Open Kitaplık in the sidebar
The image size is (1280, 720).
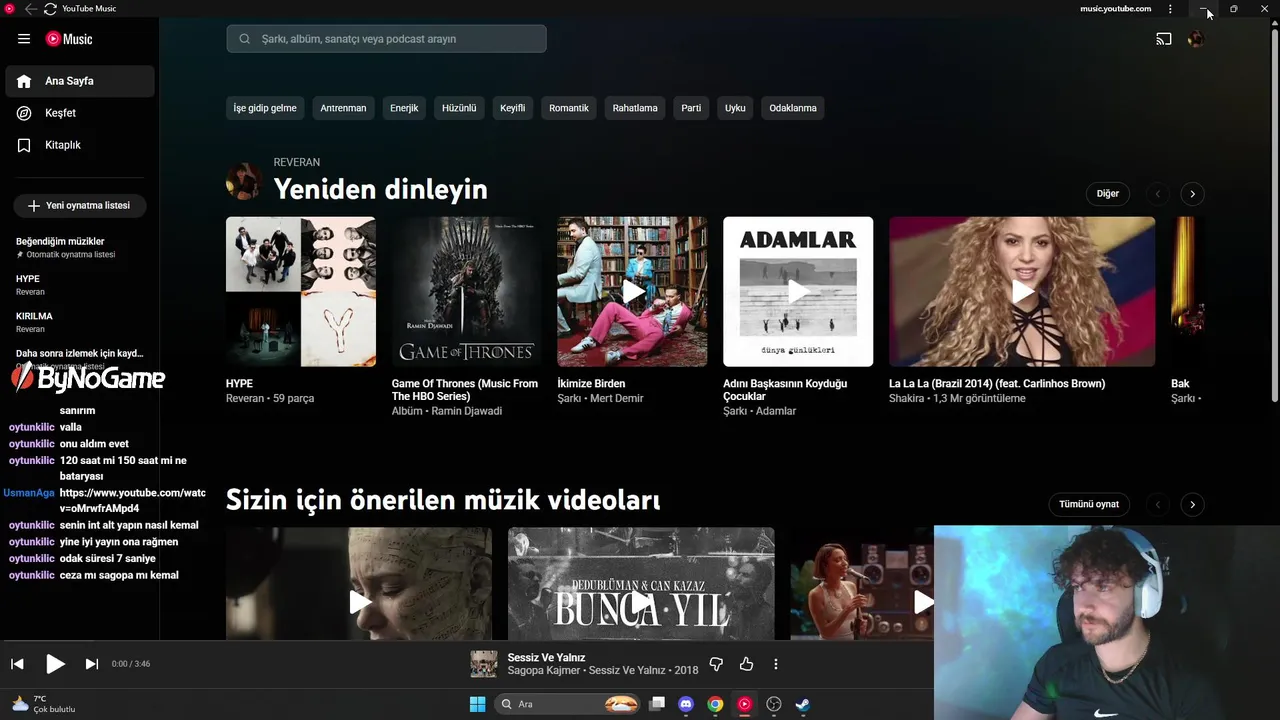point(80,145)
